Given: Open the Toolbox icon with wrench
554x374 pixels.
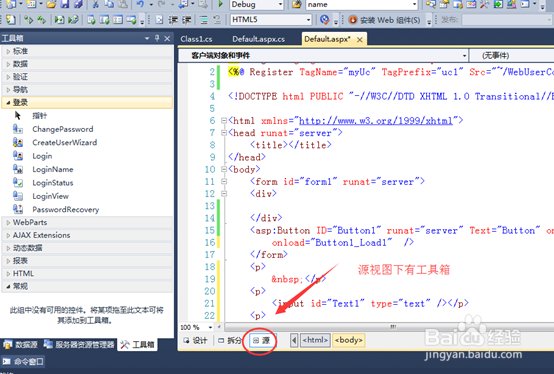Looking at the screenshot, I should [x=484, y=4].
